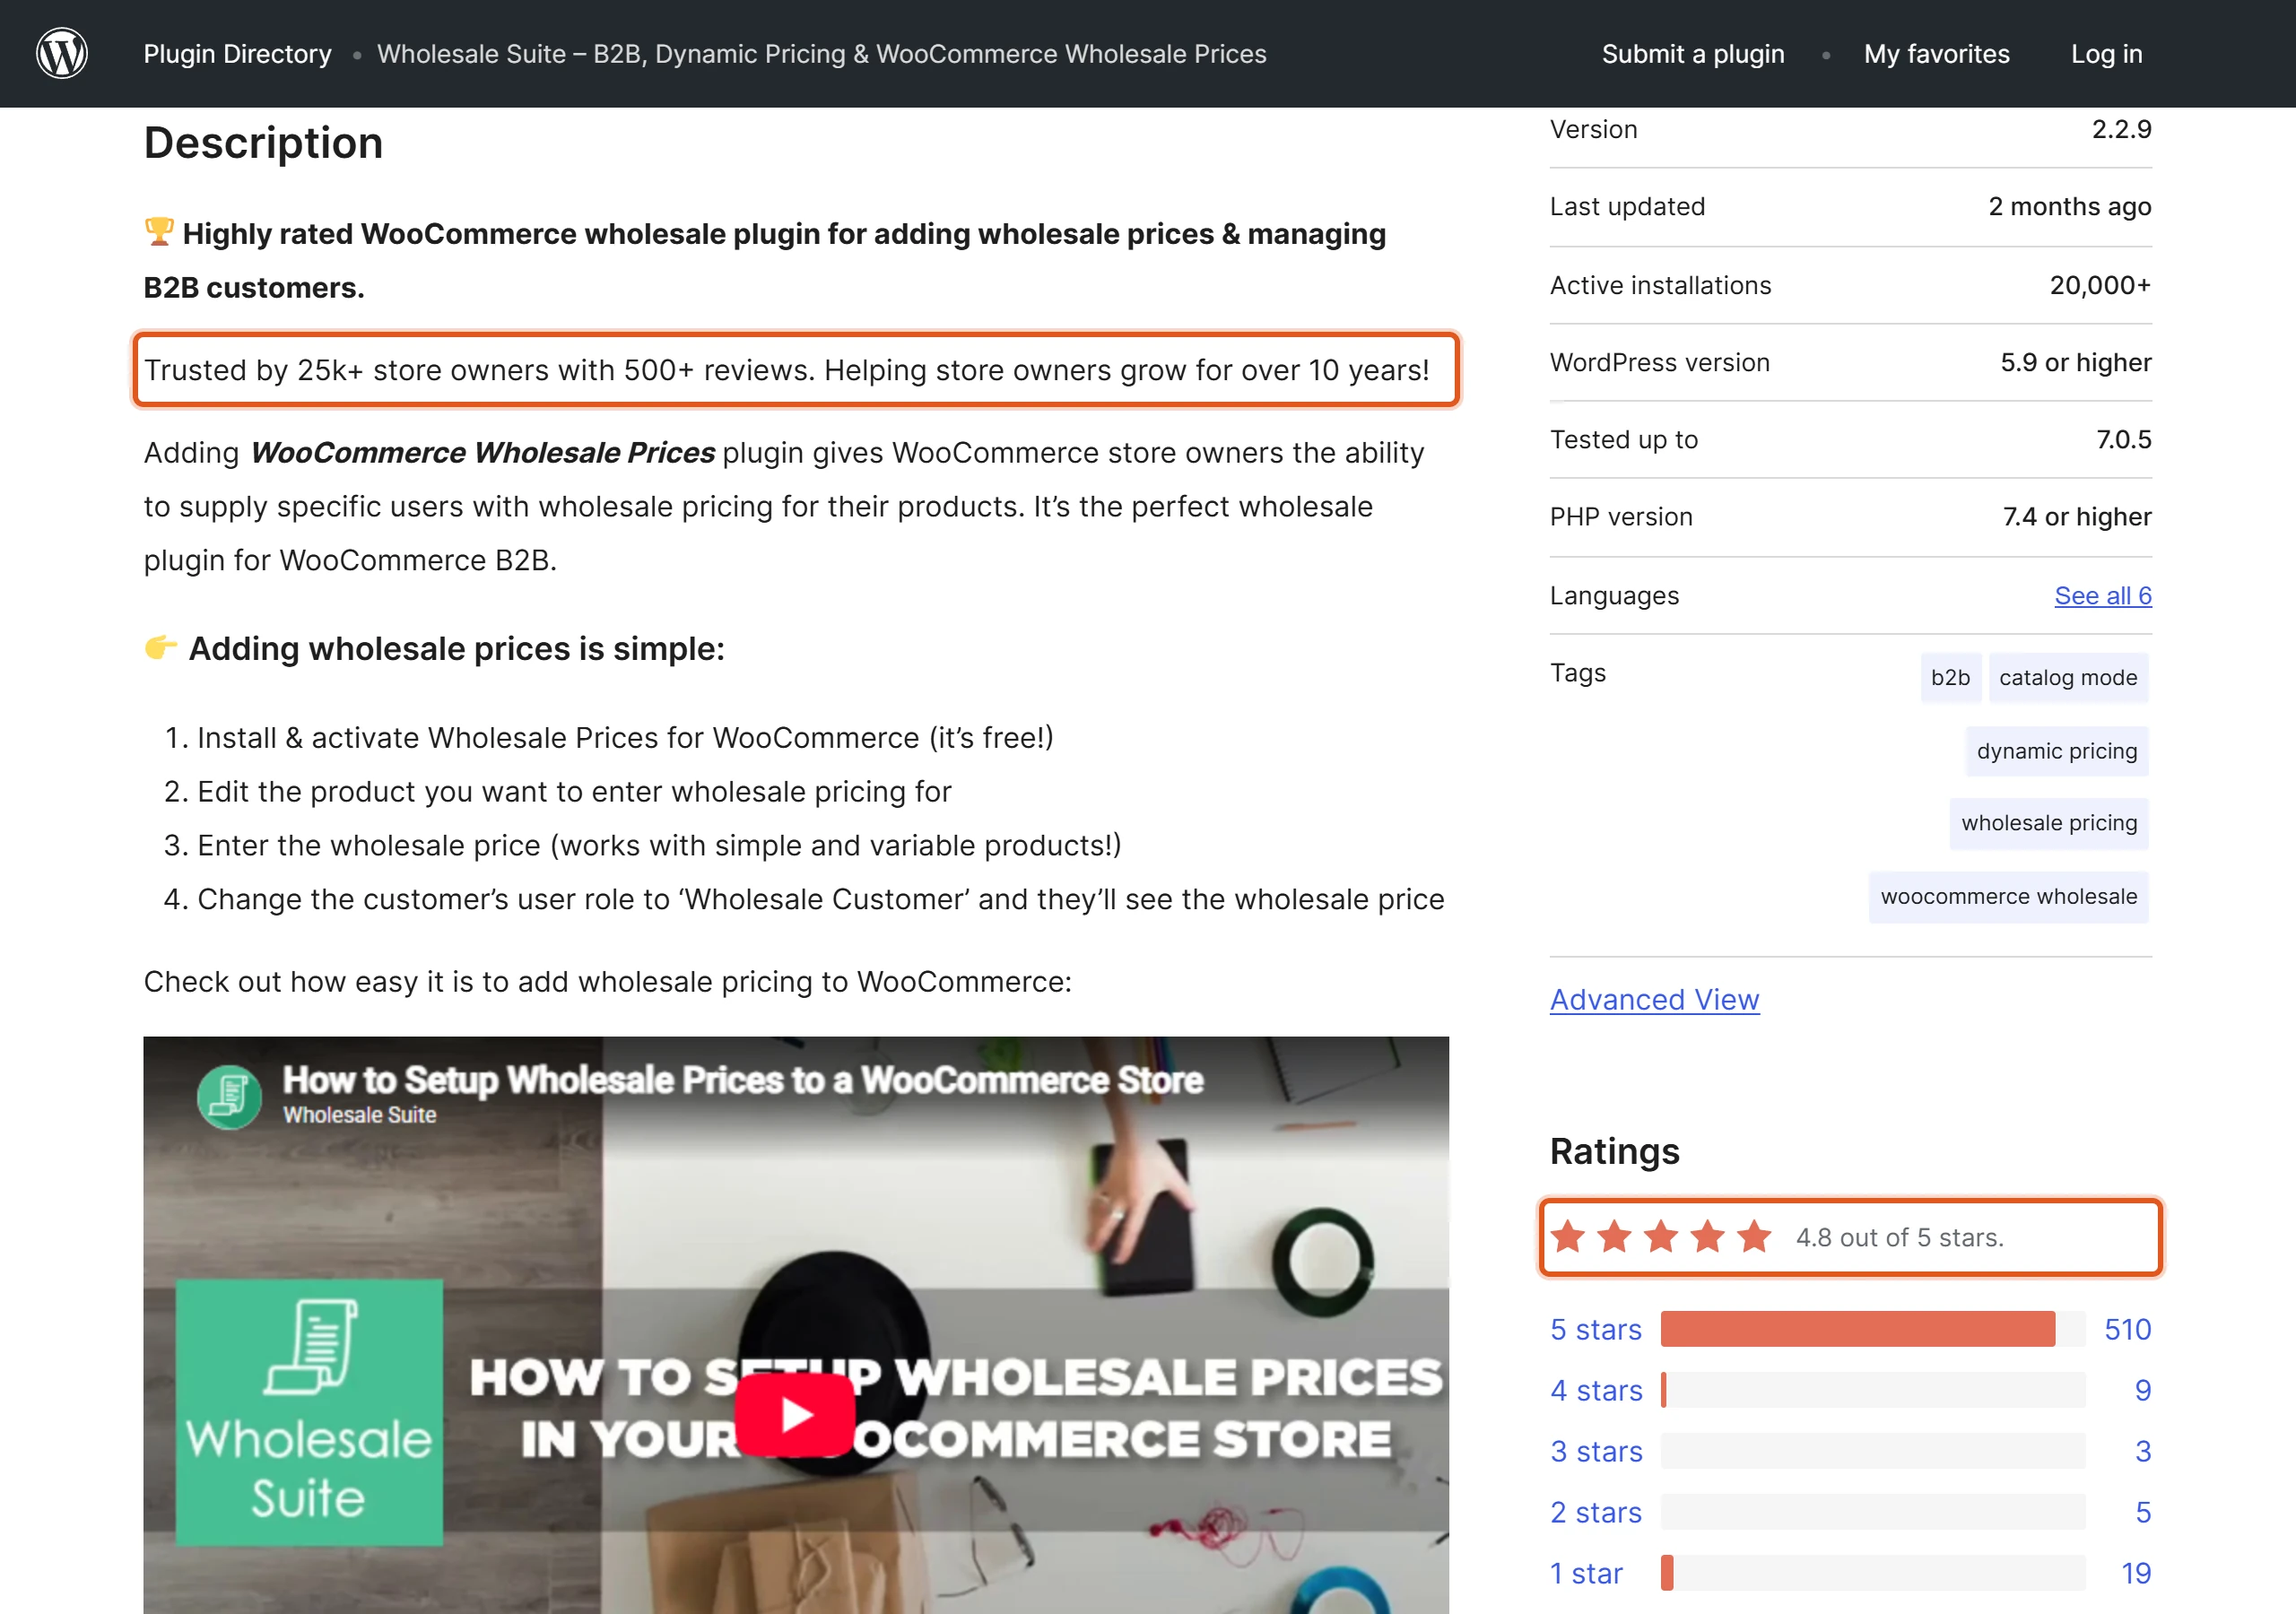Viewport: 2296px width, 1614px height.
Task: Select the b2b tag
Action: click(1950, 677)
